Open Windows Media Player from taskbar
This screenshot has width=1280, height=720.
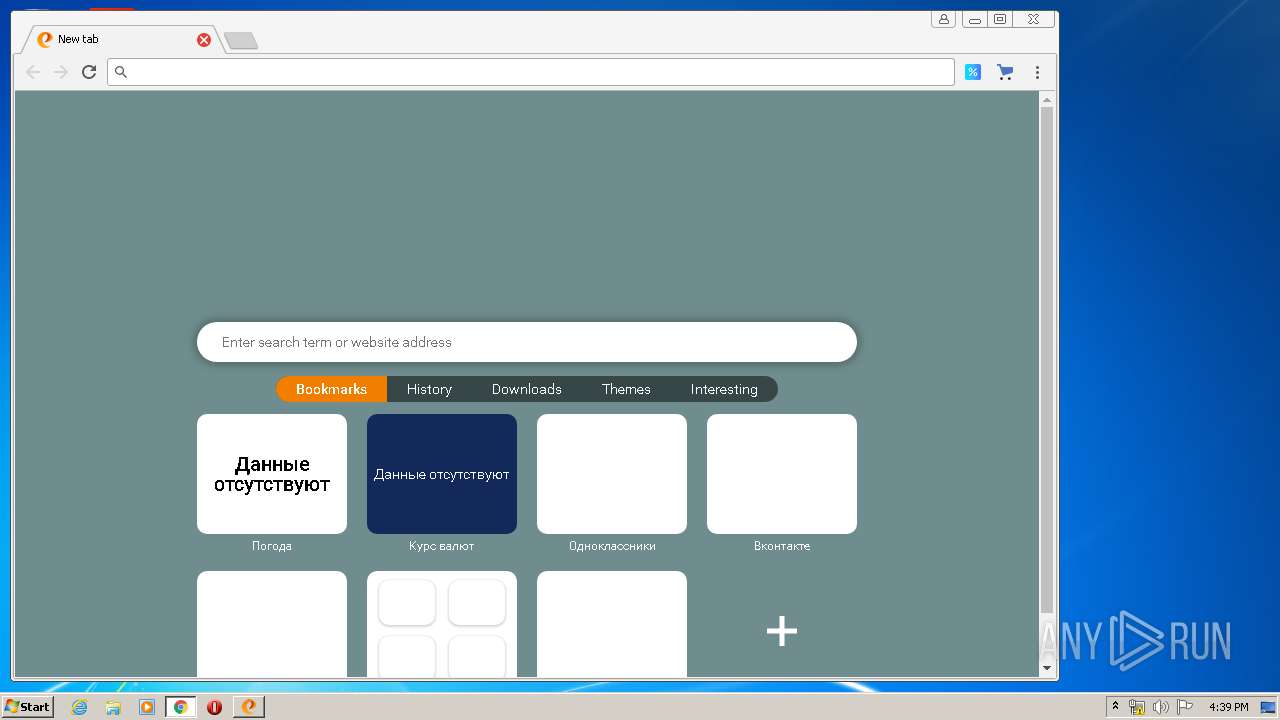(147, 707)
